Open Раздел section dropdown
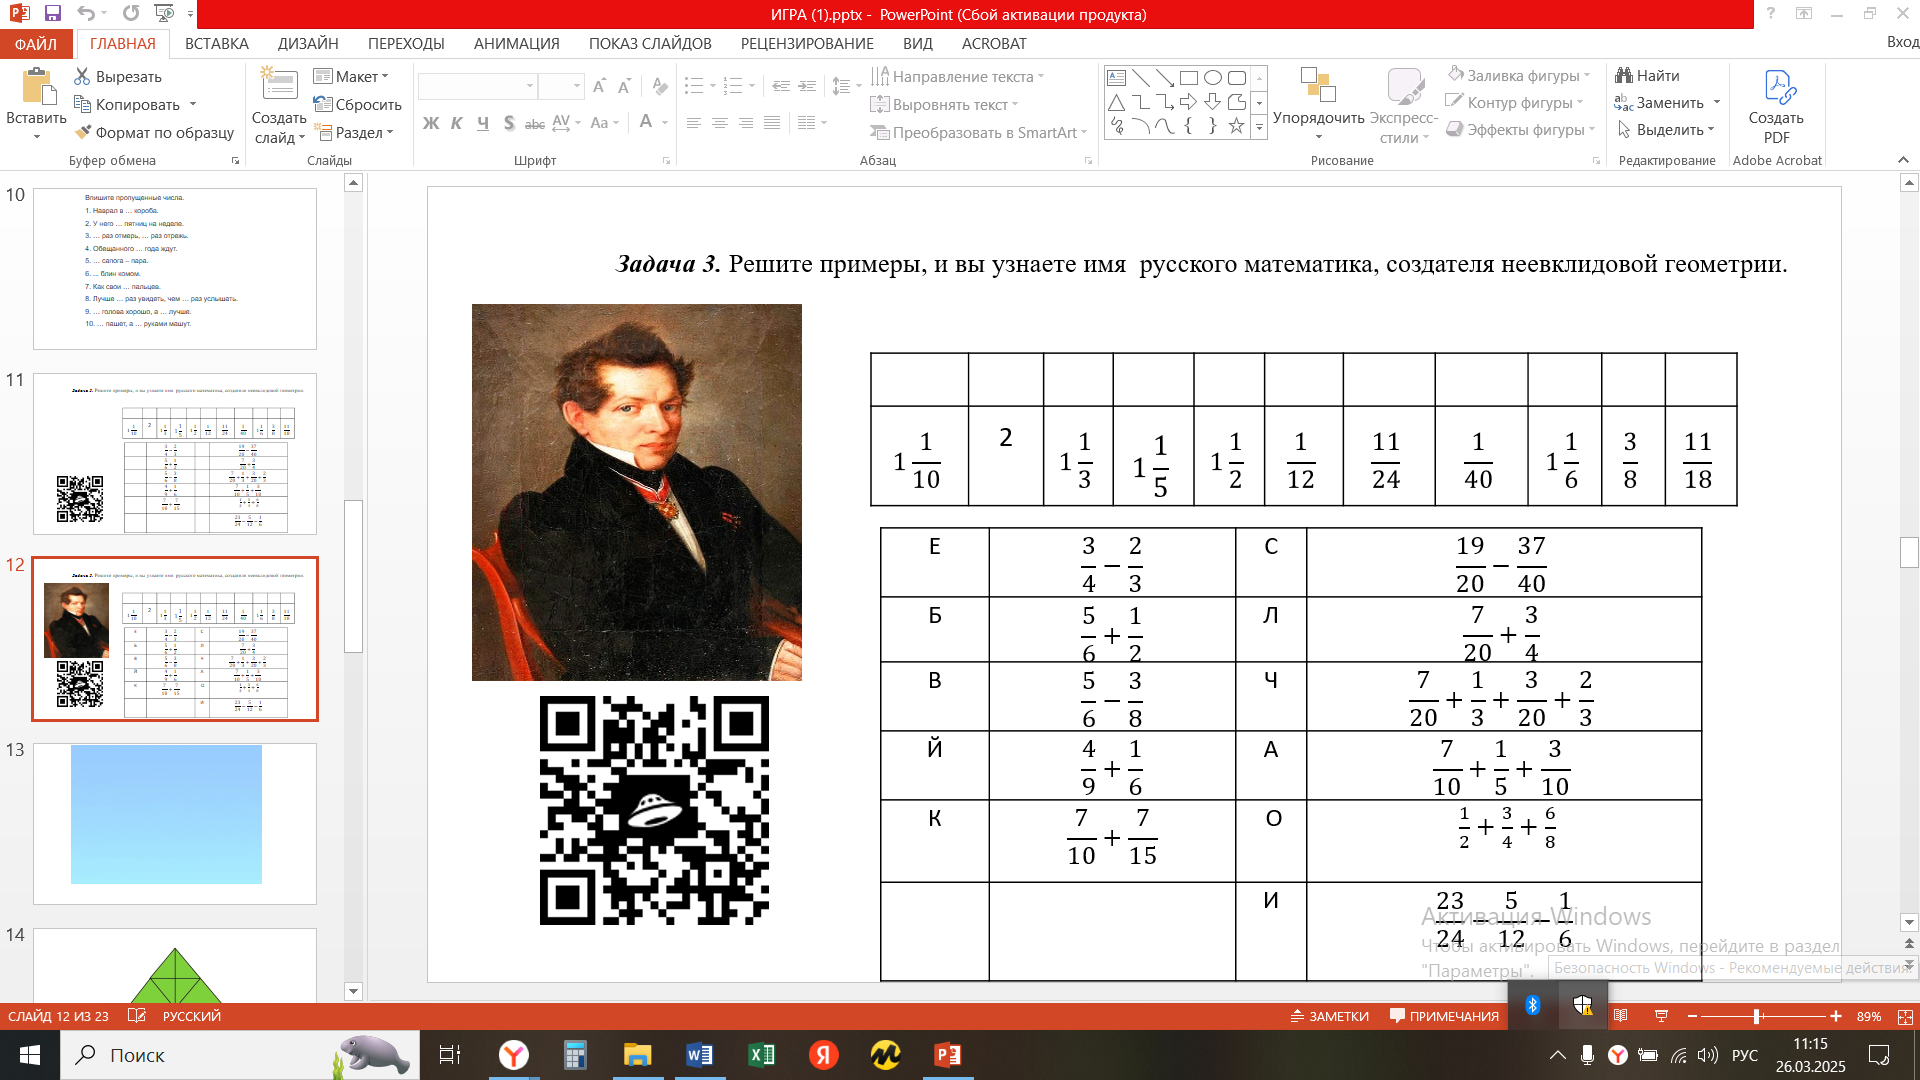This screenshot has height=1080, width=1920. coord(354,132)
